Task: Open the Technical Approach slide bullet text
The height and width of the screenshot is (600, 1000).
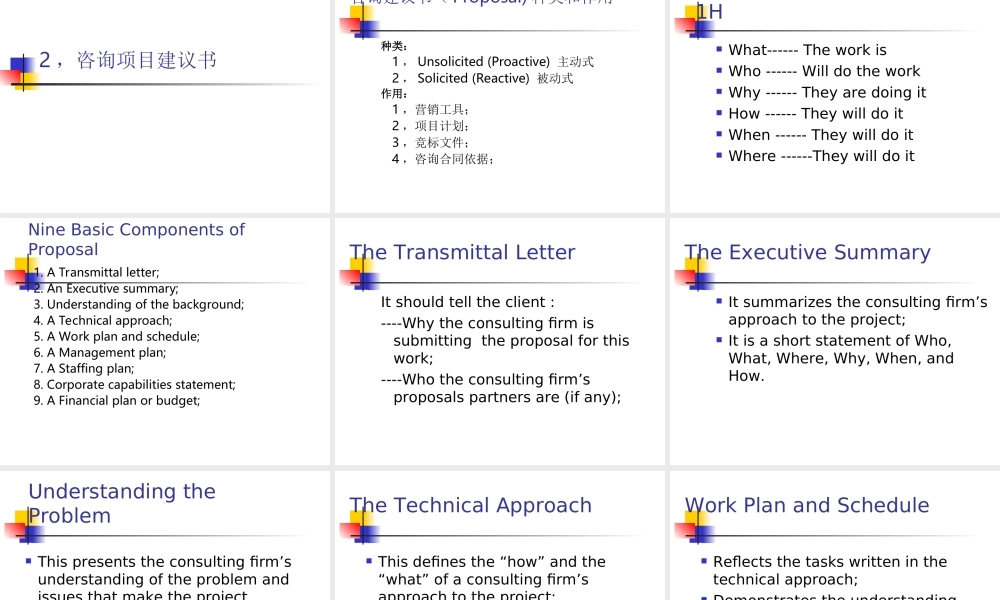Action: pyautogui.click(x=490, y=578)
